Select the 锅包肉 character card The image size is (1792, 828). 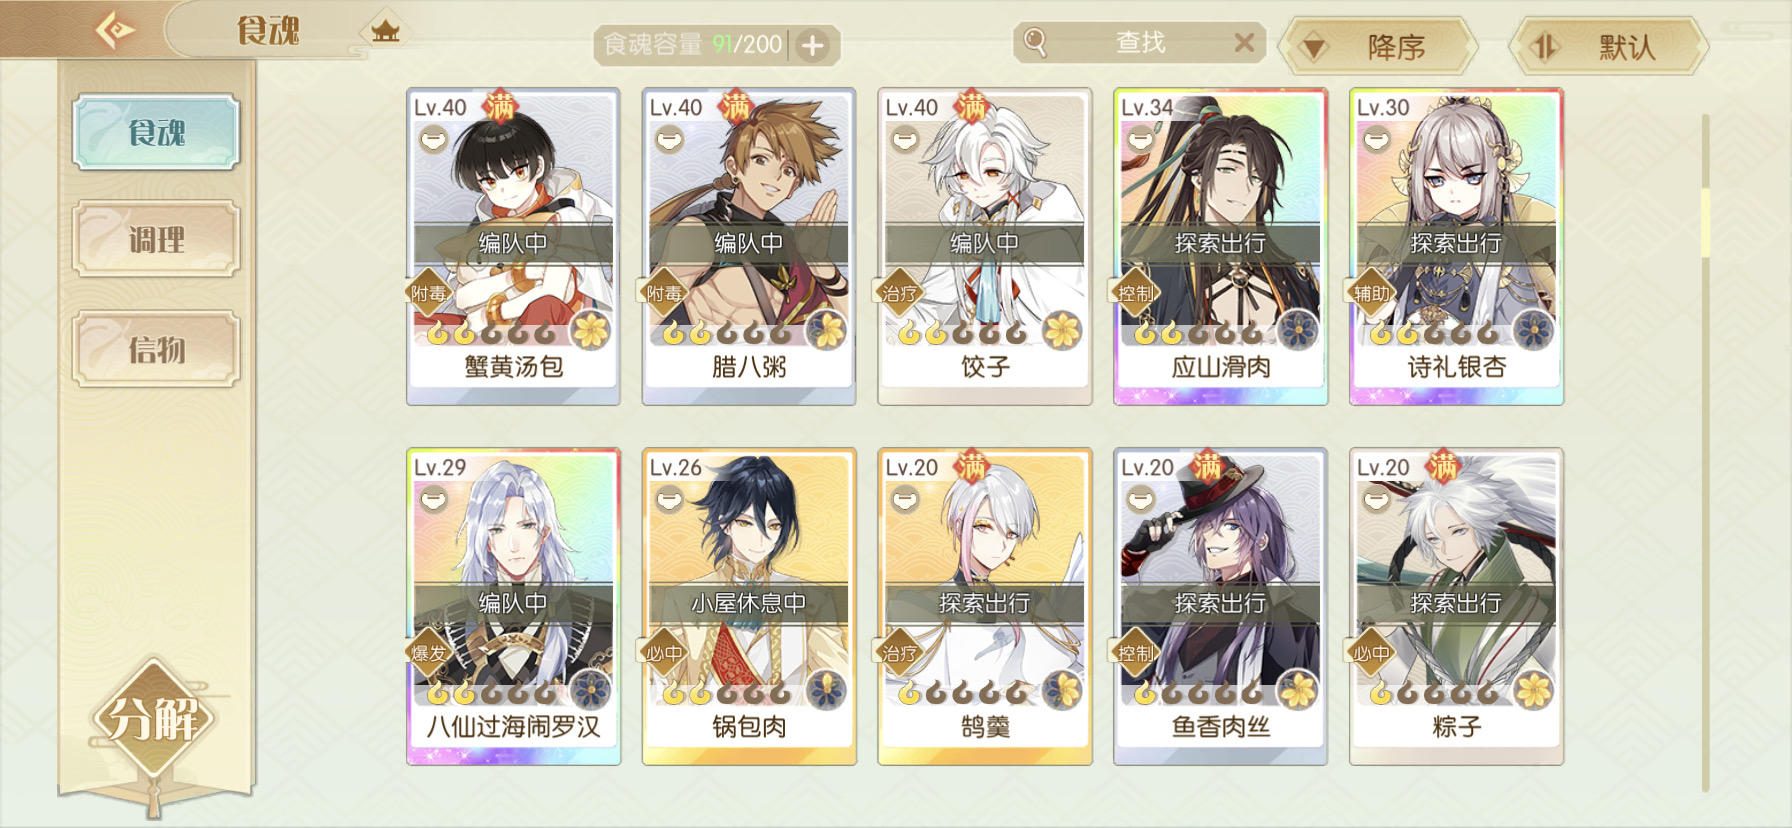tap(749, 606)
